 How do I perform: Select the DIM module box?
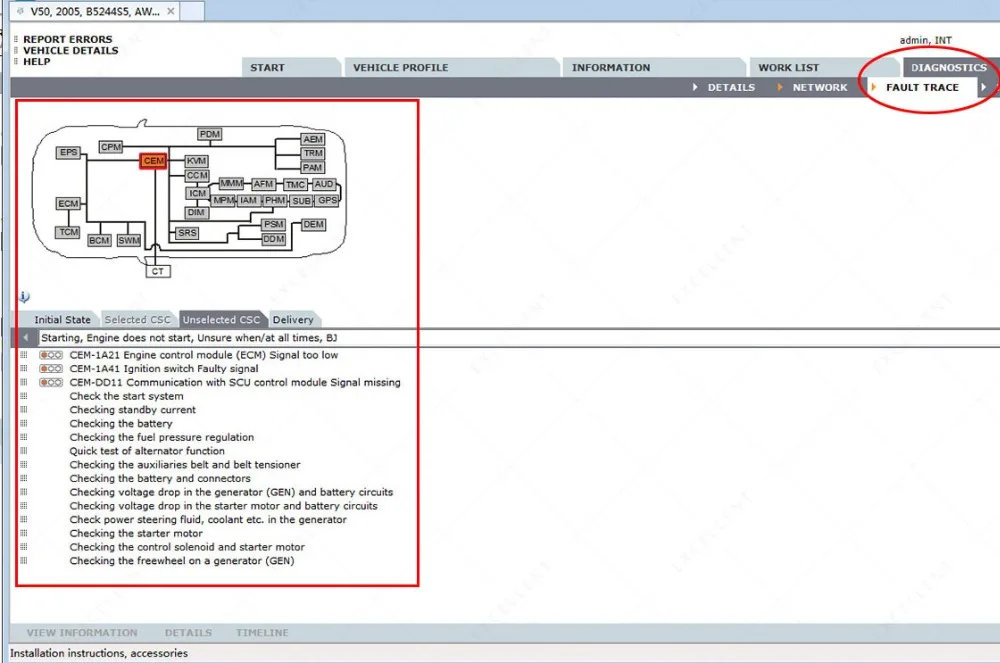tap(196, 212)
